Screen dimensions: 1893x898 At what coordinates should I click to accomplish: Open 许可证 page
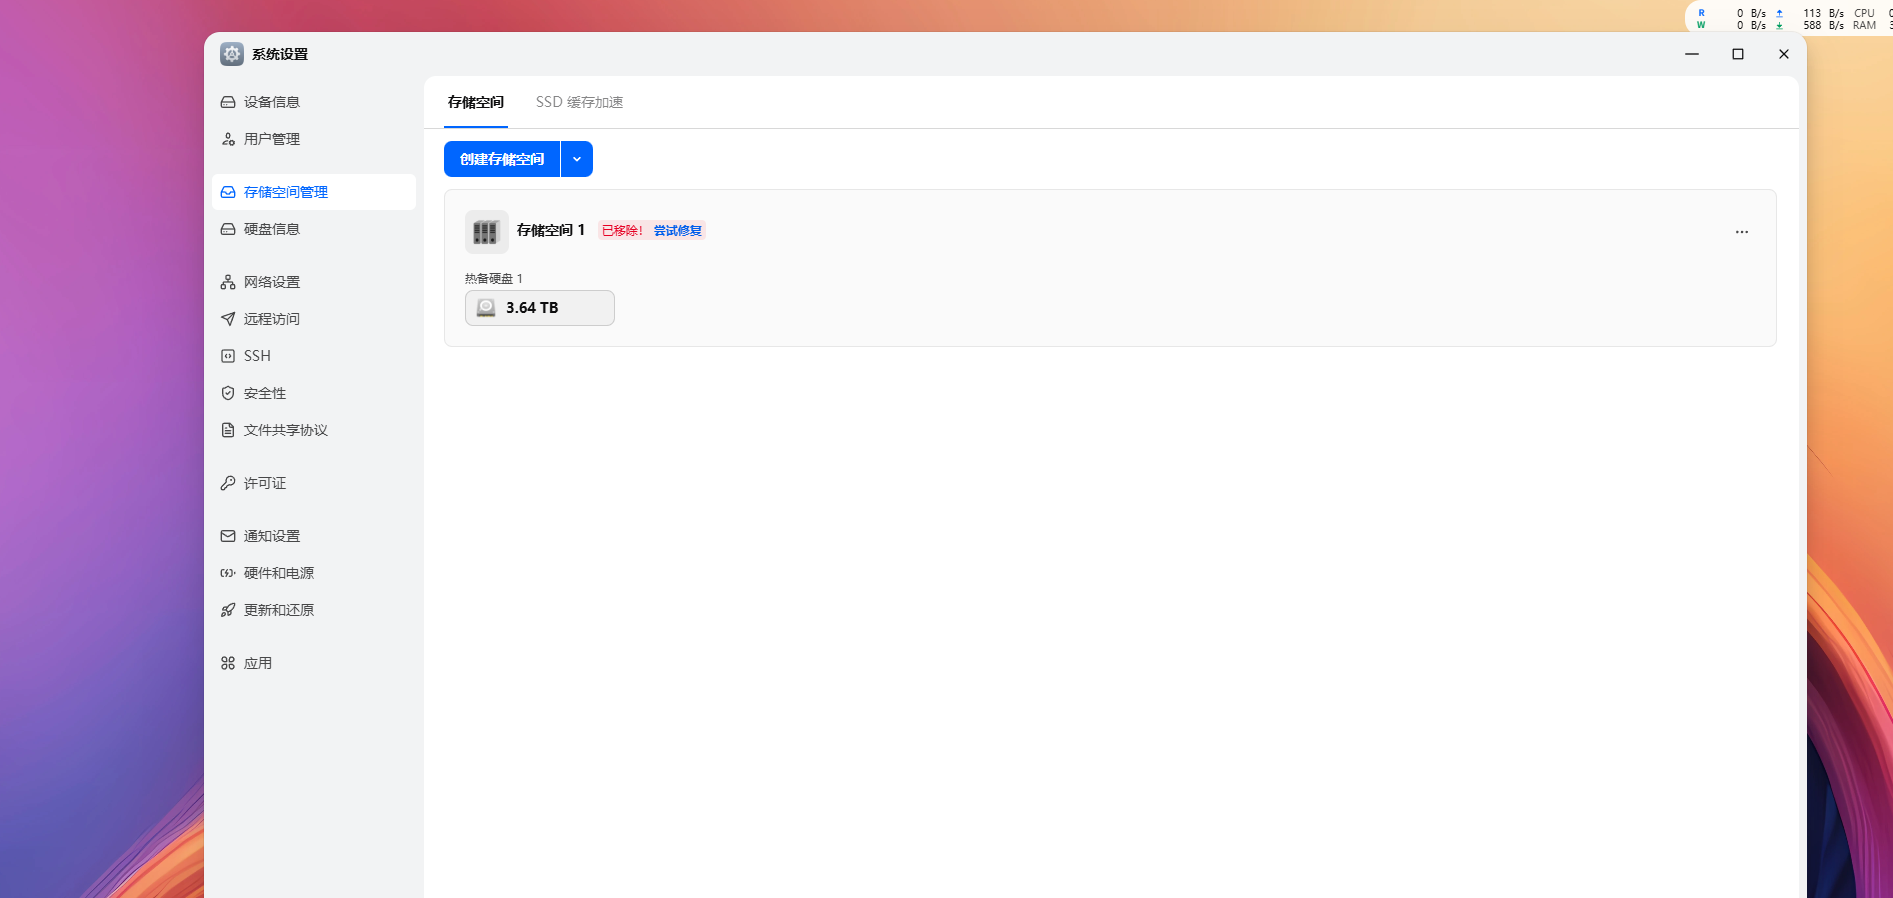(314, 483)
